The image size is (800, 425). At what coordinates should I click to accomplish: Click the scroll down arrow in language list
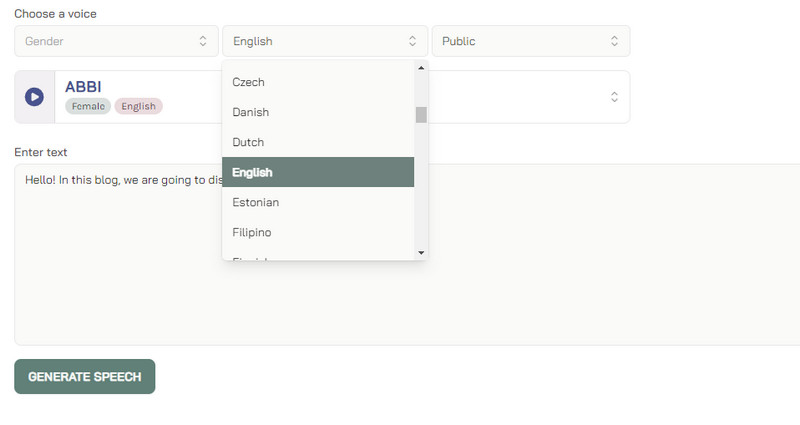pos(421,253)
